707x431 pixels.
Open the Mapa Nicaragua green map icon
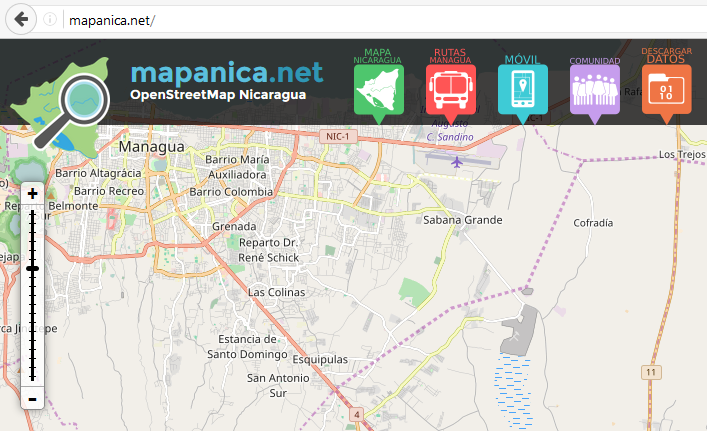[379, 89]
